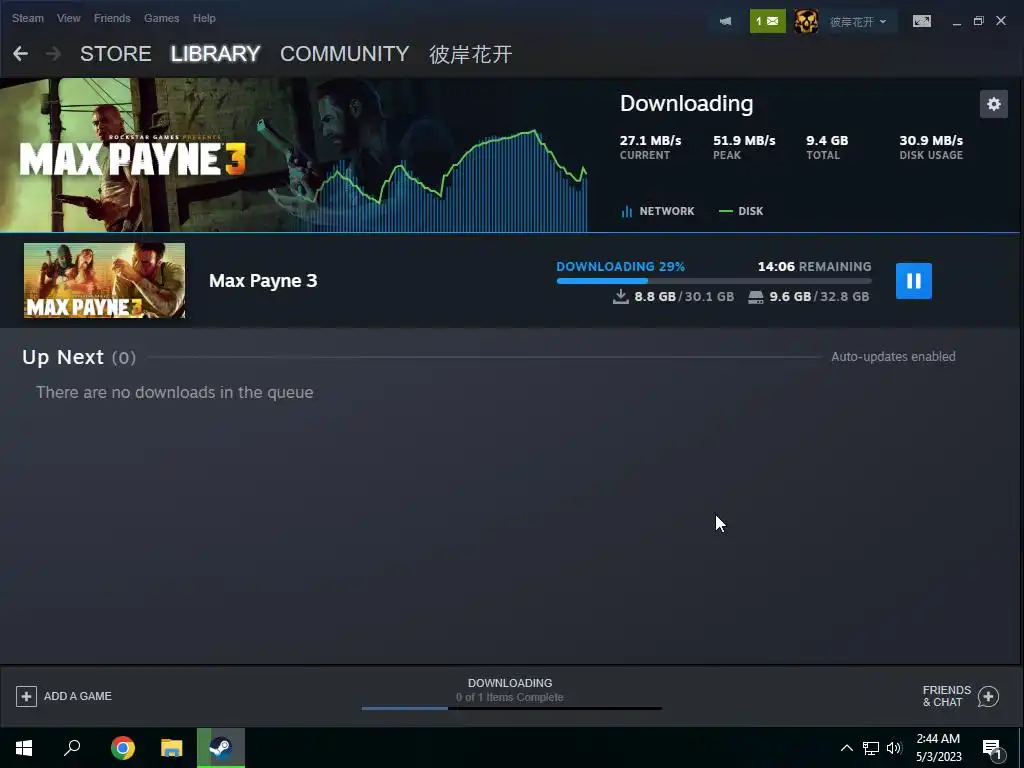Open the Games menu
Screen dimensions: 1024x768
pyautogui.click(x=161, y=18)
